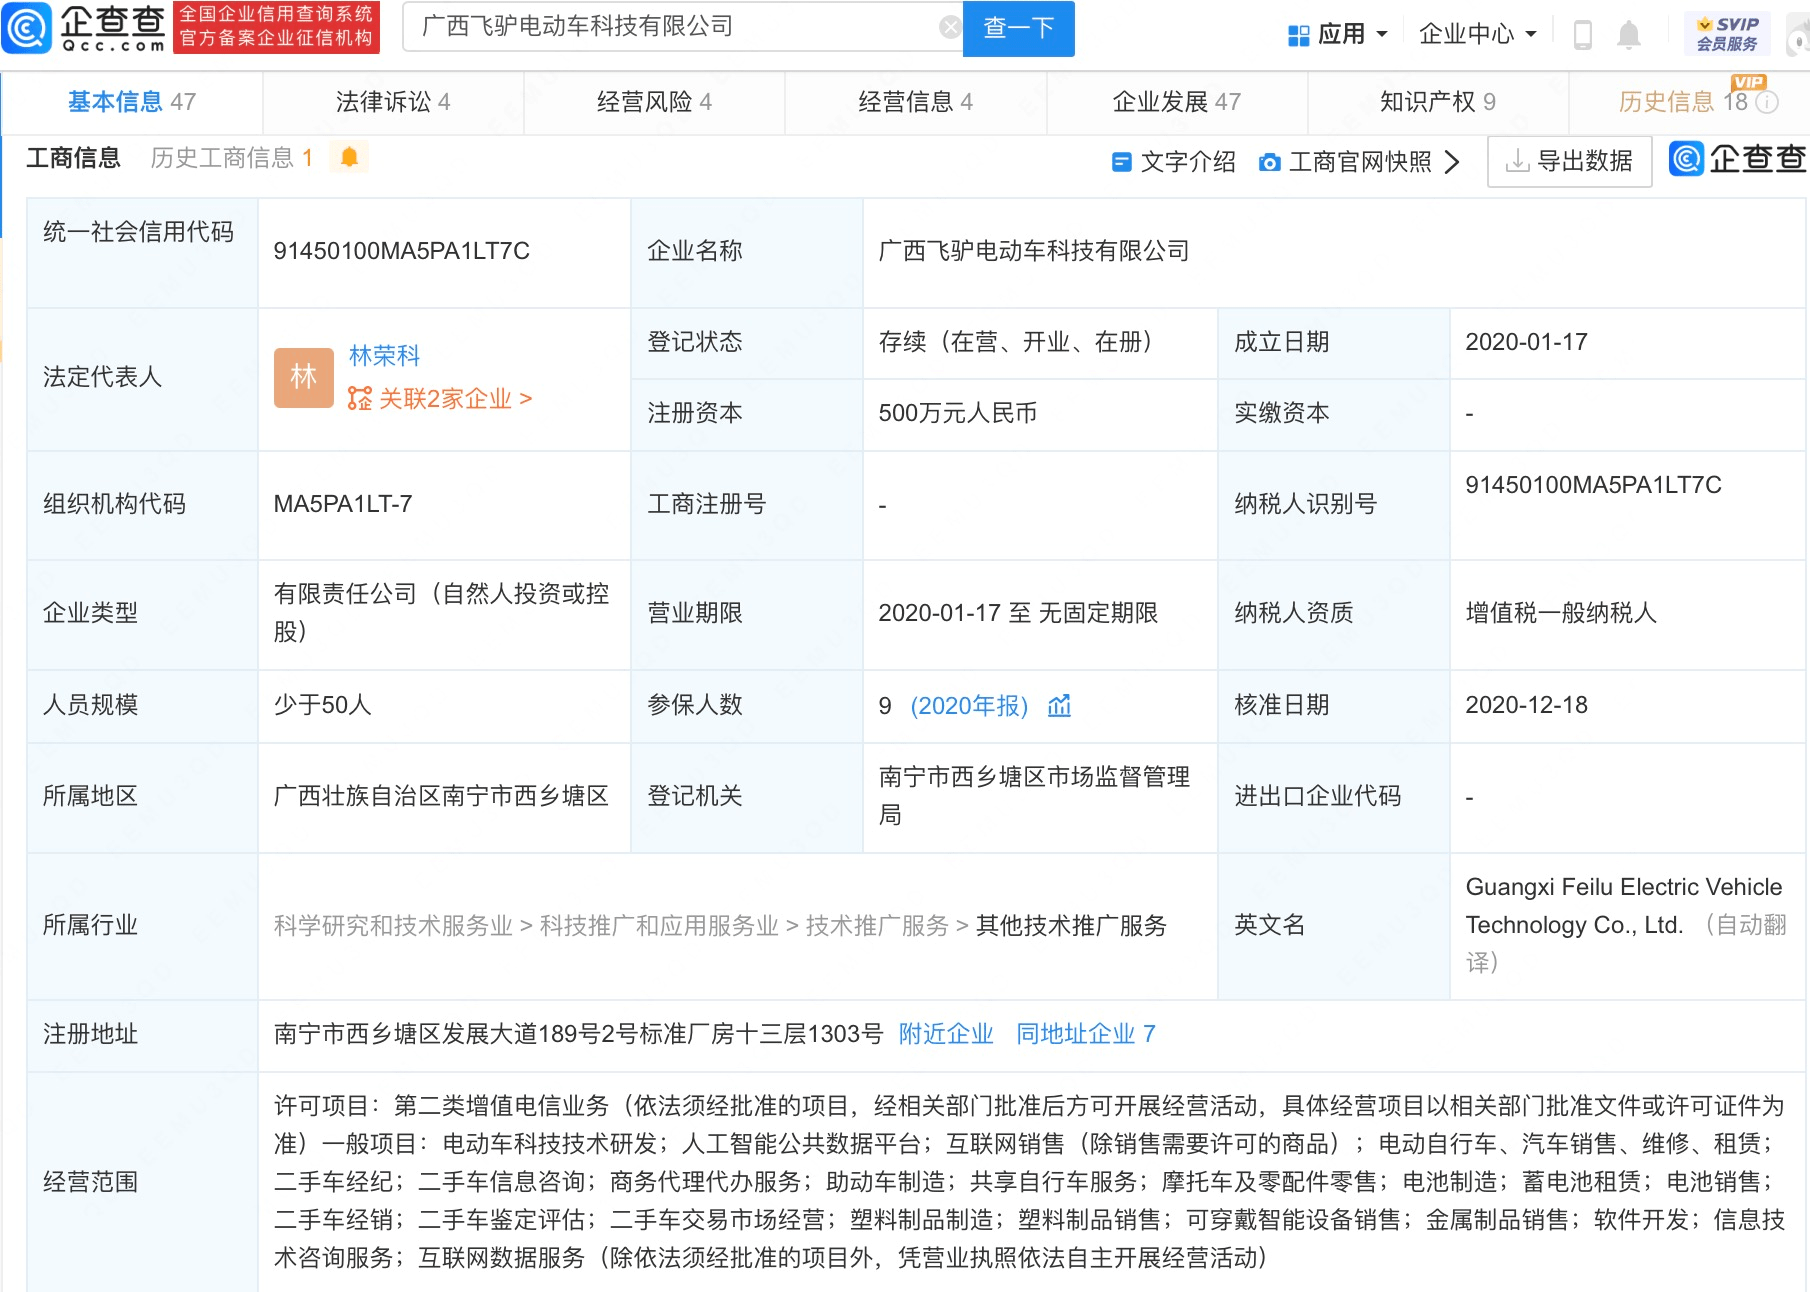The height and width of the screenshot is (1292, 1810).
Task: Click the download icon in 导出数据
Action: [x=1517, y=161]
